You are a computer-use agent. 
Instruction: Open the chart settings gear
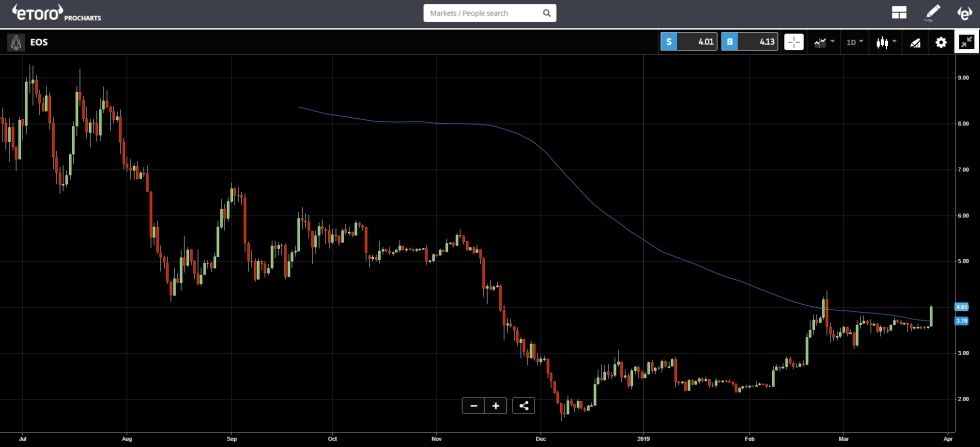[x=940, y=42]
